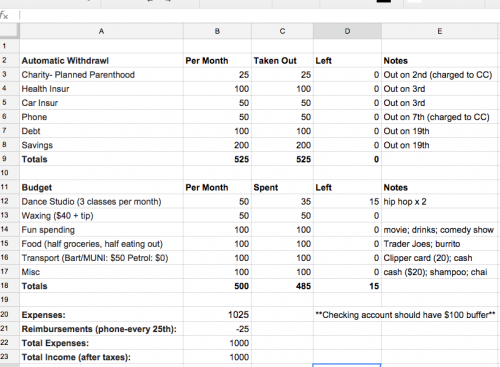The image size is (500, 367).
Task: Click 'Taken Out' header cell
Action: point(282,61)
